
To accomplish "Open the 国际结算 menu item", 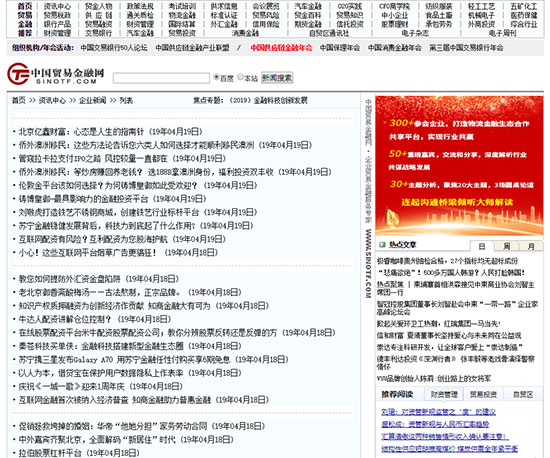I will [182, 24].
